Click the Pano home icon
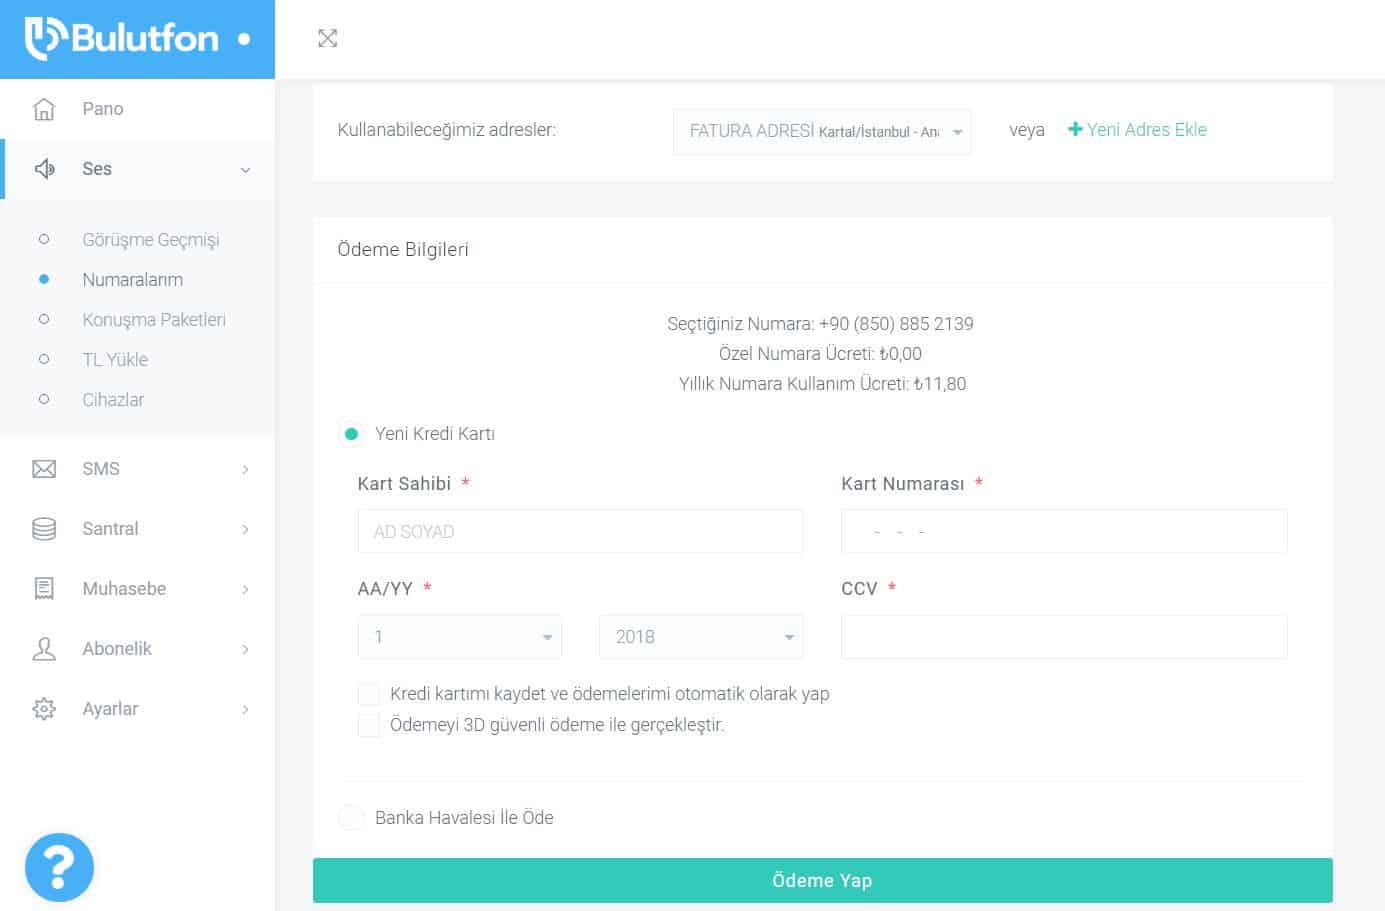 click(x=44, y=109)
